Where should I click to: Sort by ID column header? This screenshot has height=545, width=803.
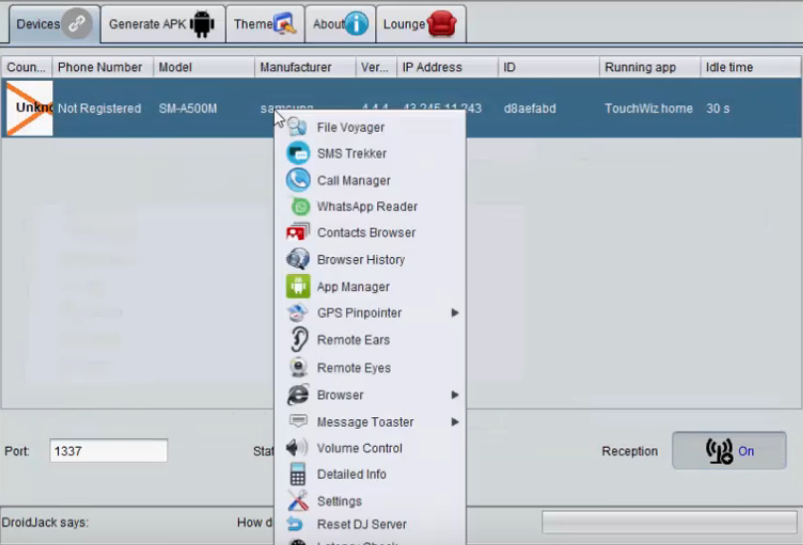[x=548, y=67]
